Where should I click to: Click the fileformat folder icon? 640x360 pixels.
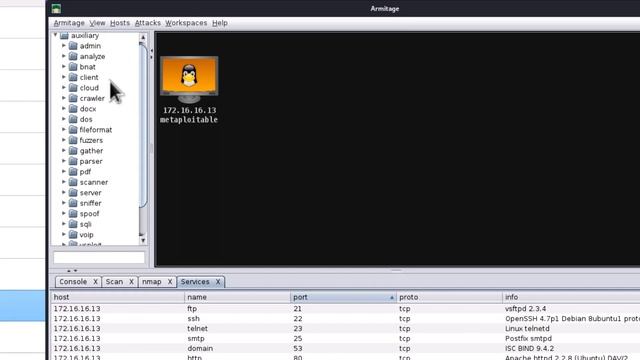(73, 130)
